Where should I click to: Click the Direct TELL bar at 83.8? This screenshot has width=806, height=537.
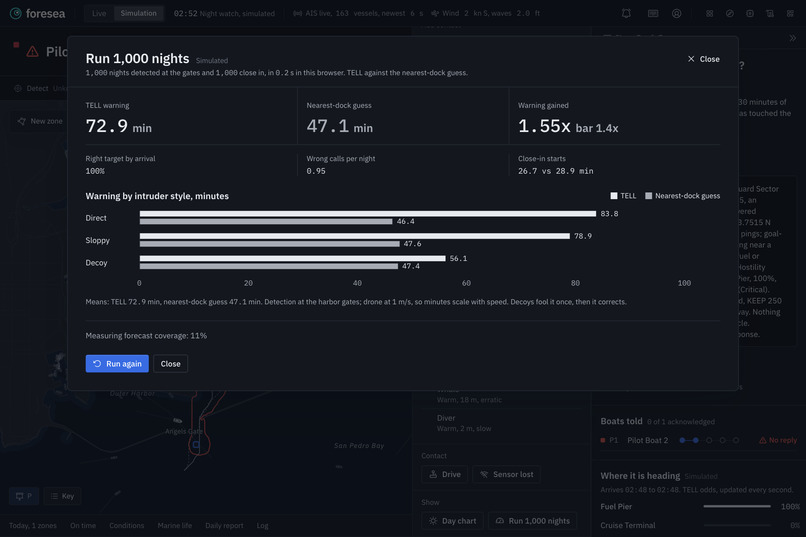[x=368, y=214]
